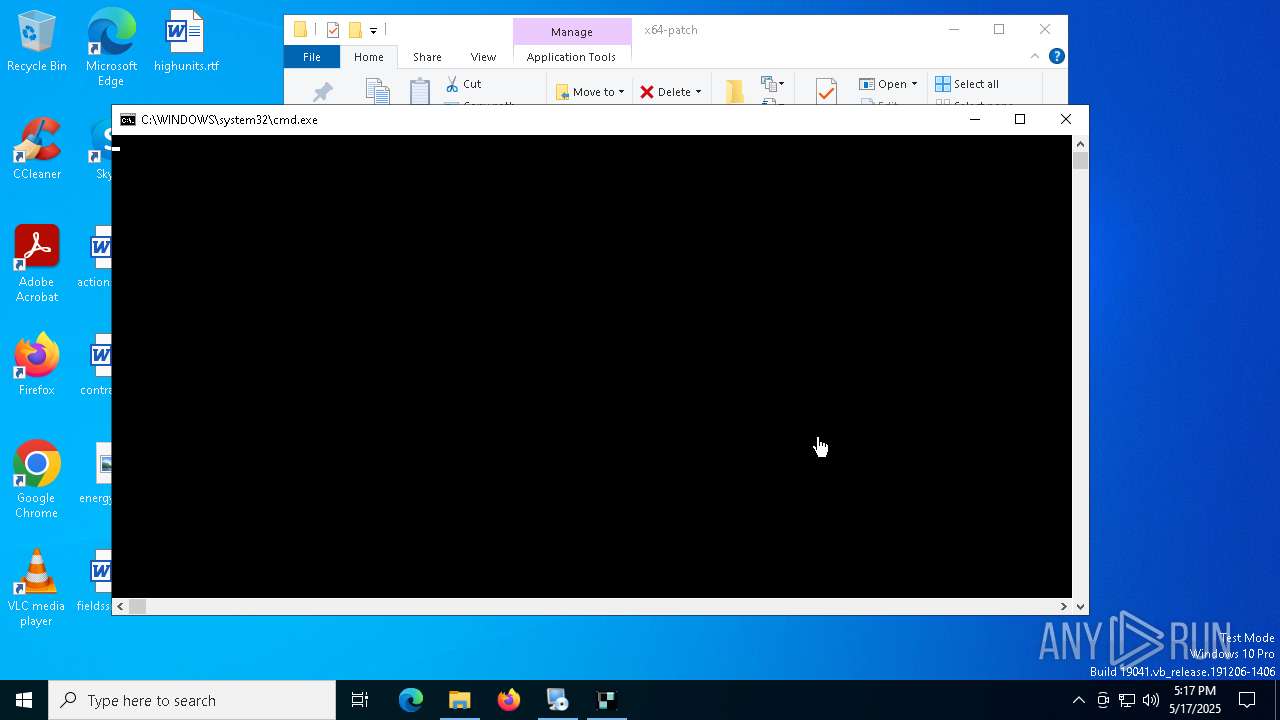Viewport: 1280px width, 720px height.
Task: Open network status in the system tray
Action: pos(1127,700)
